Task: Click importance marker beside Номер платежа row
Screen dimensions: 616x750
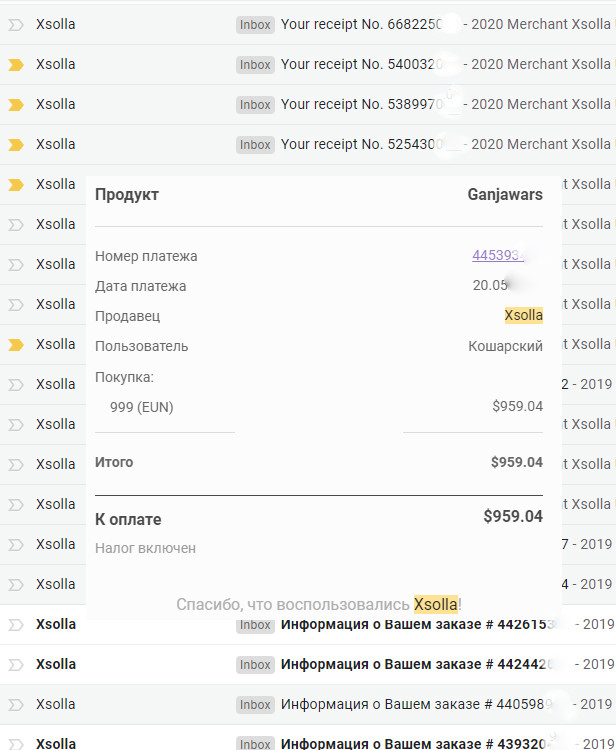Action: (15, 265)
